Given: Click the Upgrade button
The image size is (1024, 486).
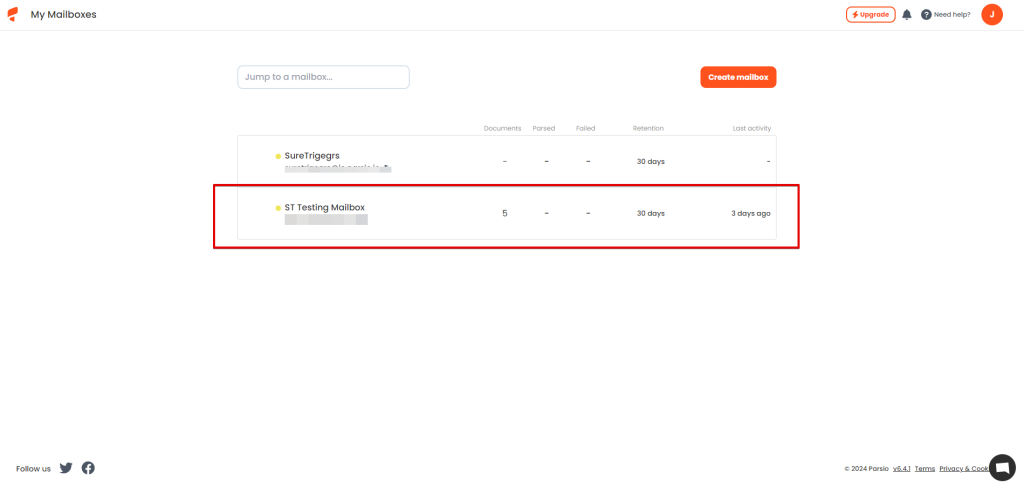Looking at the screenshot, I should (x=870, y=15).
